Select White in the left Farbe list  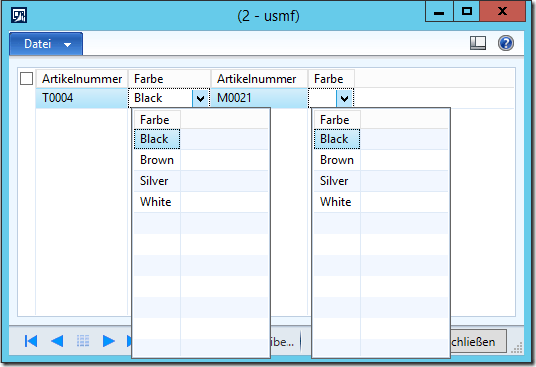point(157,202)
